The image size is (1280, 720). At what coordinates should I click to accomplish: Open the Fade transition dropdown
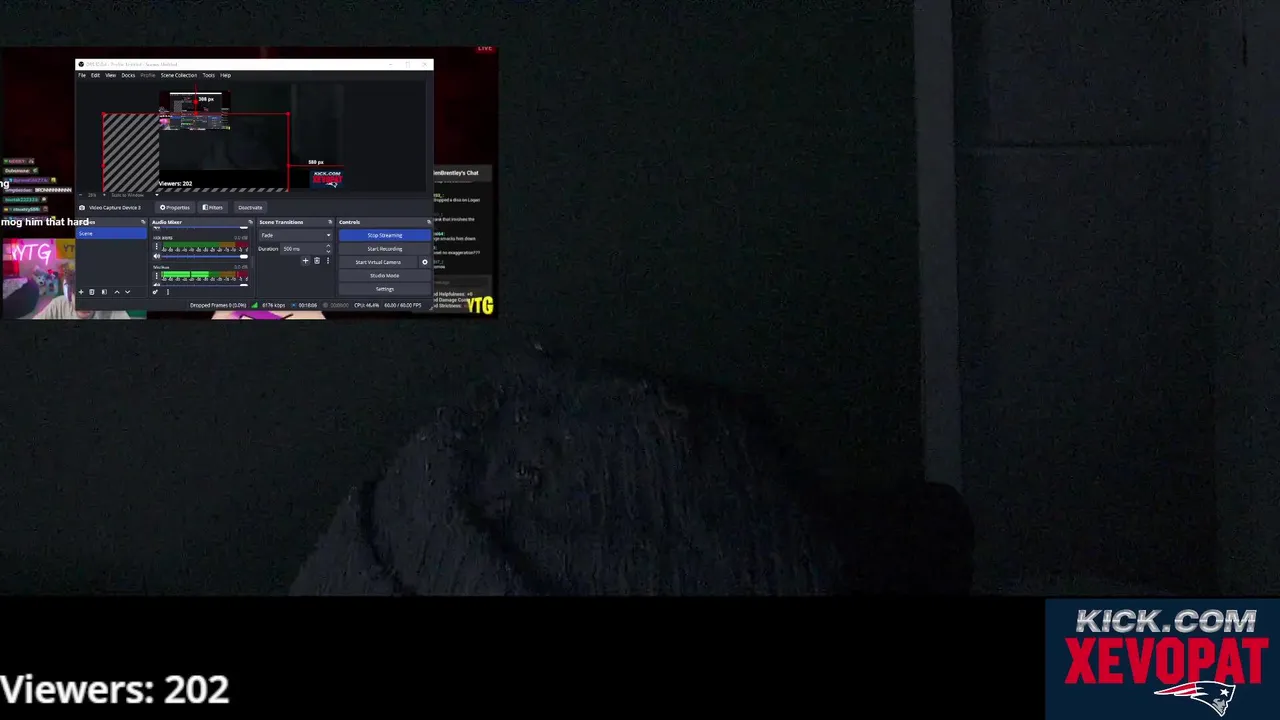[x=295, y=235]
